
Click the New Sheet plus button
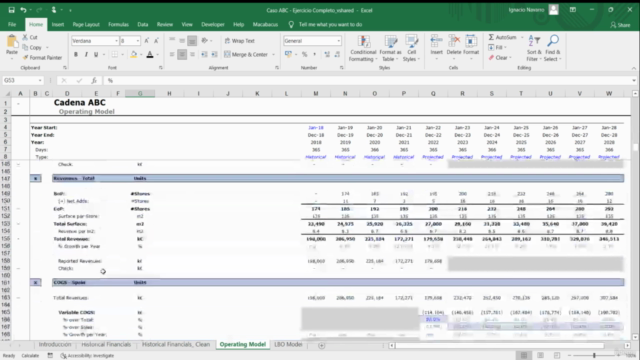coord(322,345)
